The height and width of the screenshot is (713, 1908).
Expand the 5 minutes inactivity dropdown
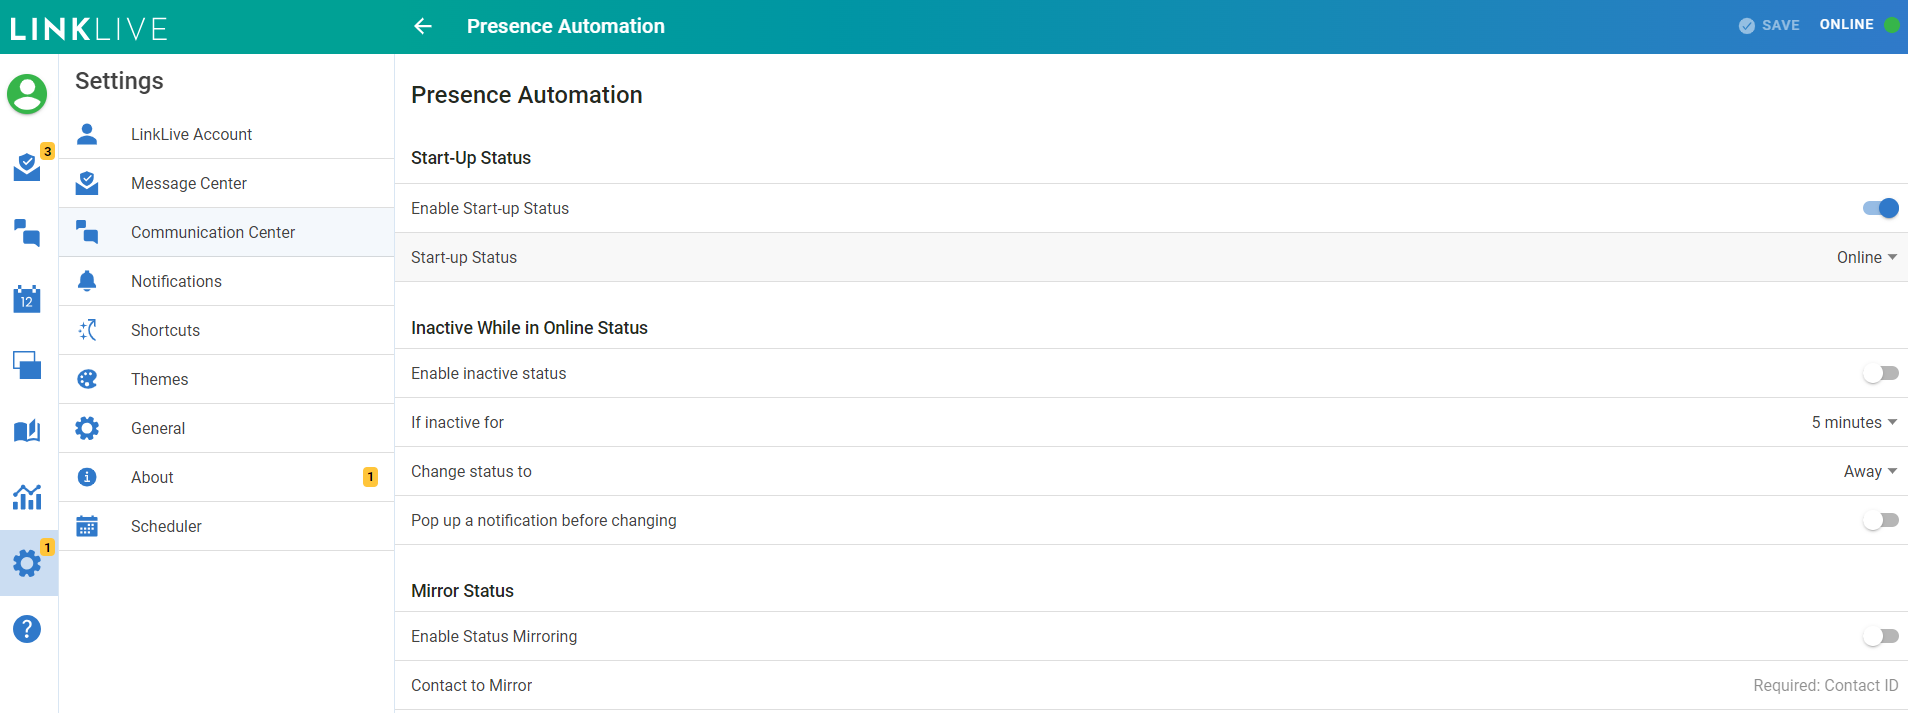pyautogui.click(x=1854, y=422)
